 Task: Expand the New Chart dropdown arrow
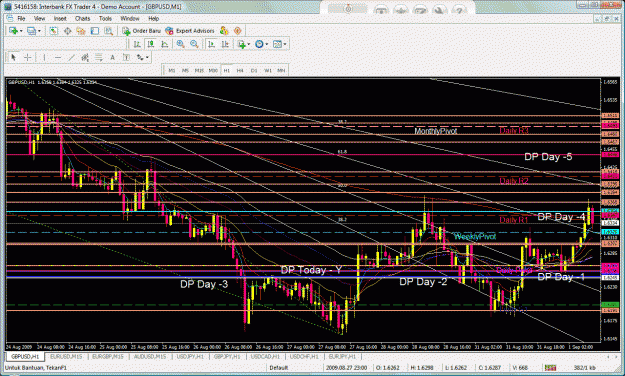[x=21, y=31]
